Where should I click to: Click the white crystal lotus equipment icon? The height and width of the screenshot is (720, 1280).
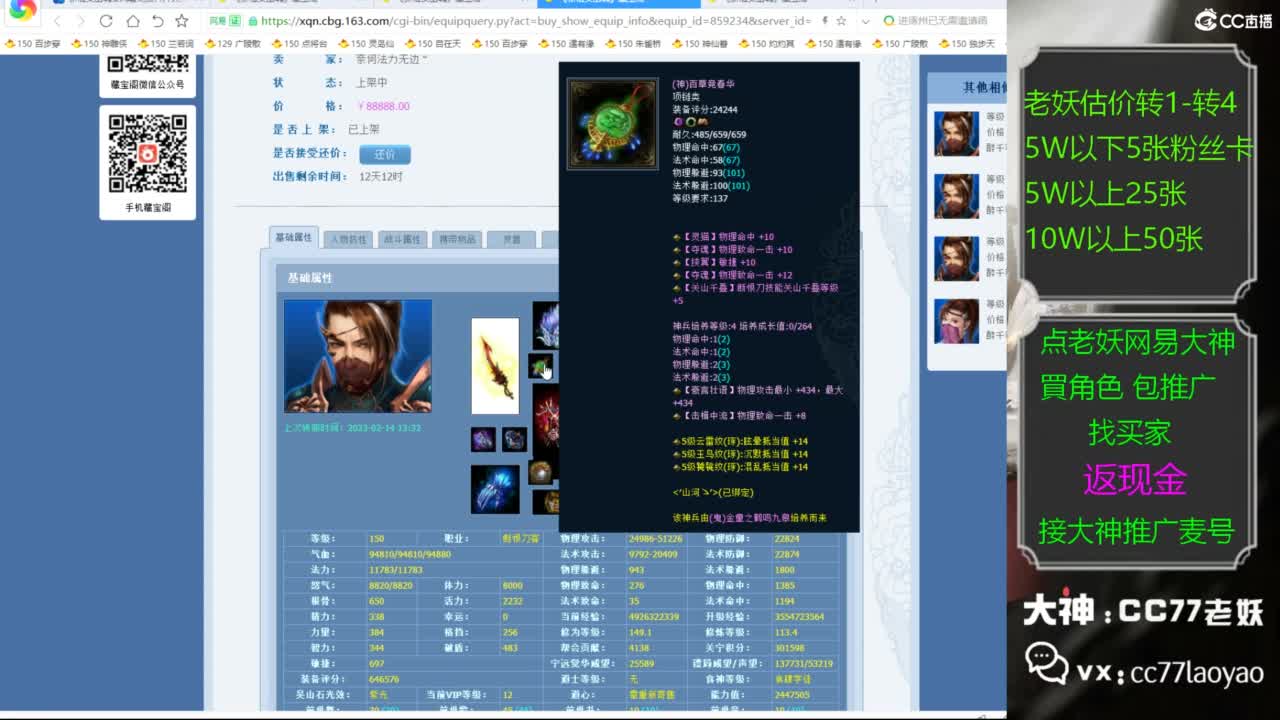click(x=546, y=324)
